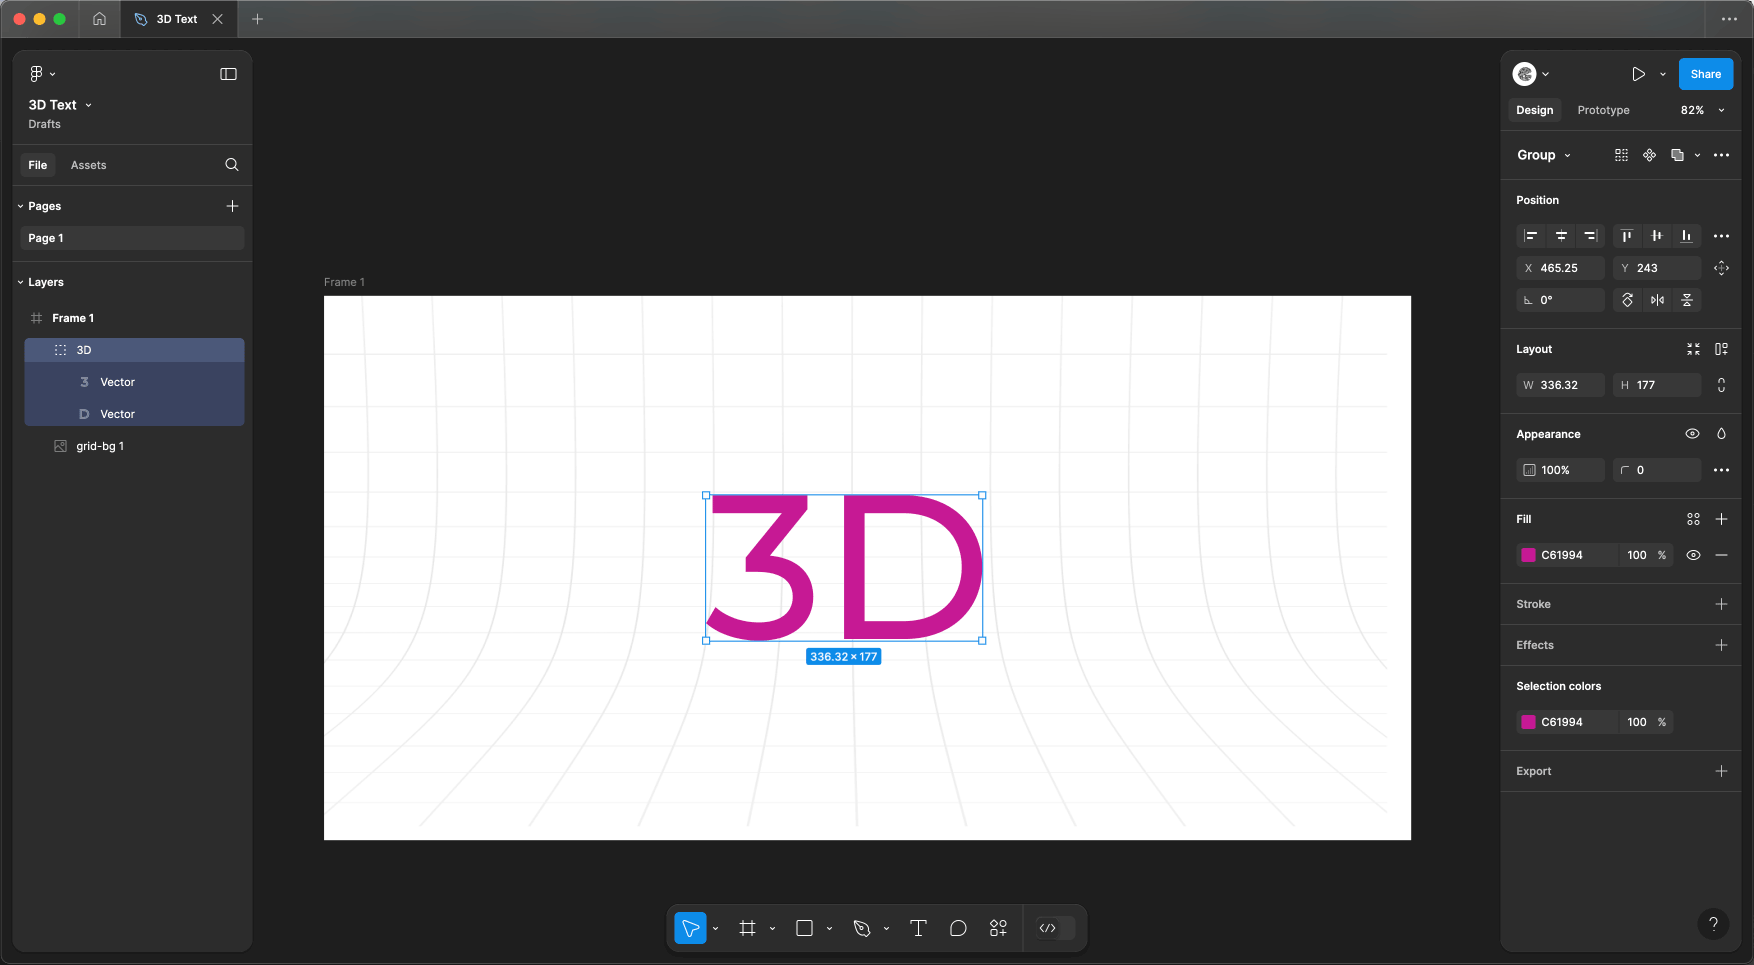The width and height of the screenshot is (1754, 965).
Task: Select the Frame tool
Action: coord(747,928)
